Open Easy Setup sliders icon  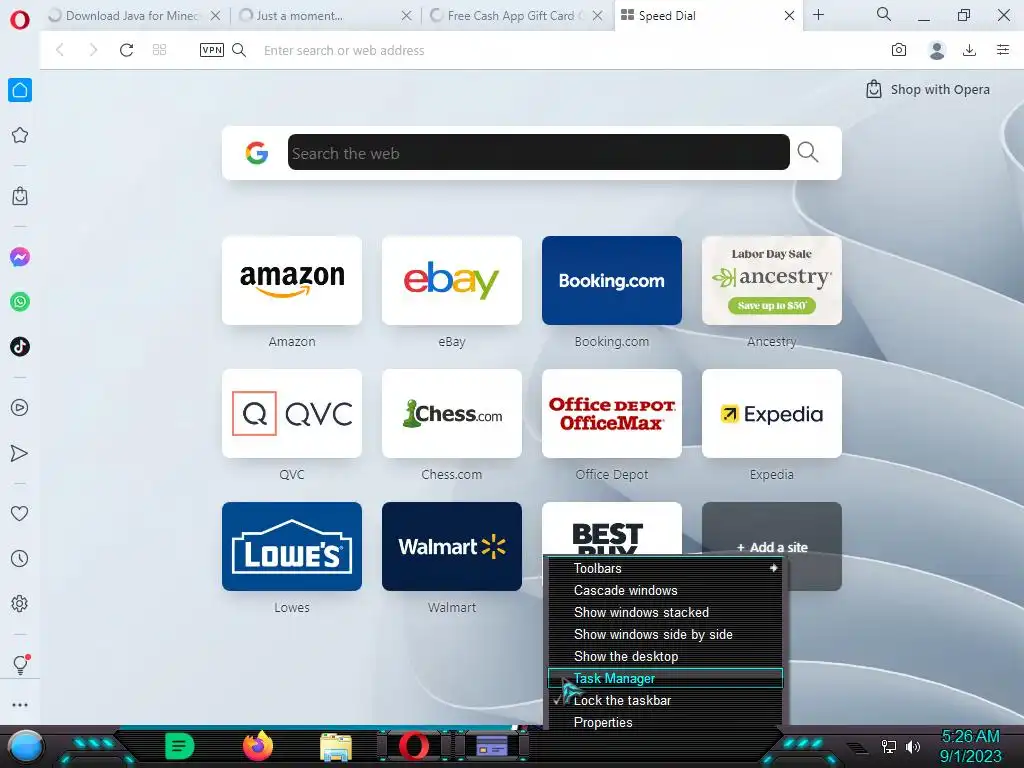pyautogui.click(x=1003, y=50)
